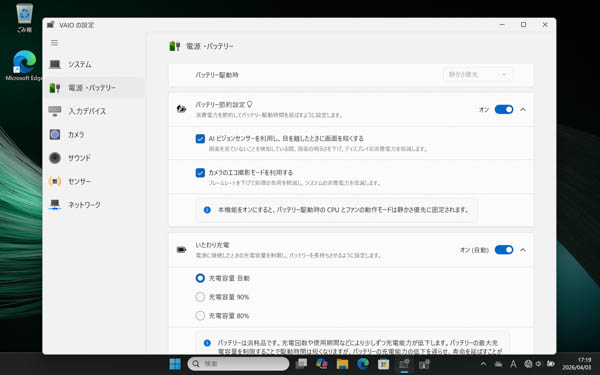The width and height of the screenshot is (600, 375).
Task: Launch Copilot from the taskbar
Action: click(322, 364)
